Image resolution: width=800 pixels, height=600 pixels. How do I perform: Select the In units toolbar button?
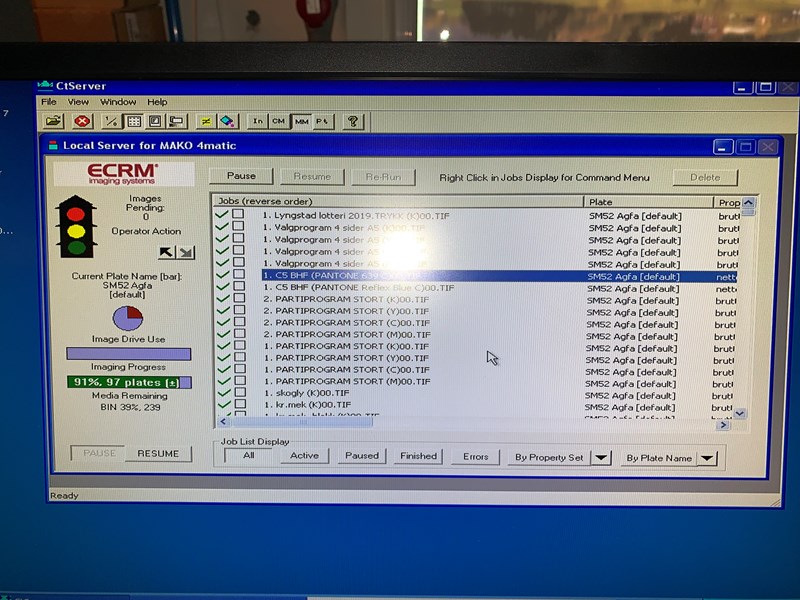pyautogui.click(x=257, y=121)
